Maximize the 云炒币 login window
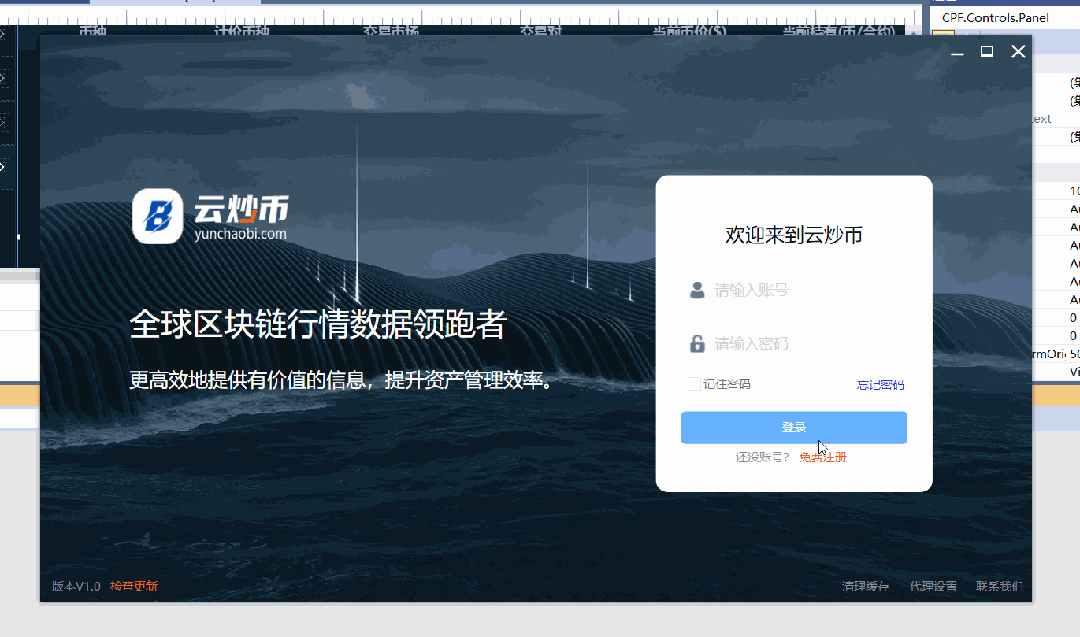This screenshot has height=637, width=1080. (987, 52)
